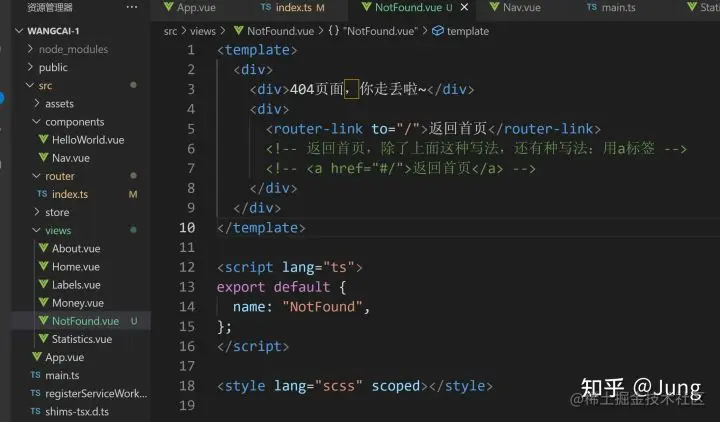Click the src breadcrumb segment
The width and height of the screenshot is (720, 422).
(x=170, y=31)
